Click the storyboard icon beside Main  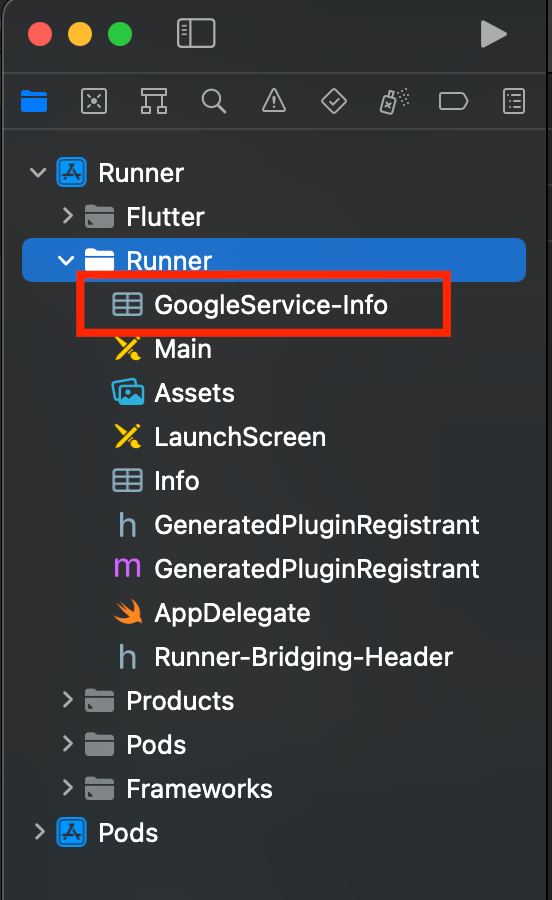coord(128,348)
